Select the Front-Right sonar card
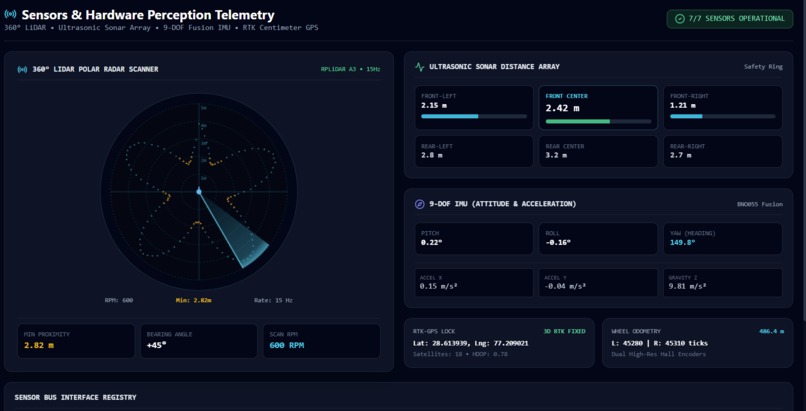 click(723, 107)
